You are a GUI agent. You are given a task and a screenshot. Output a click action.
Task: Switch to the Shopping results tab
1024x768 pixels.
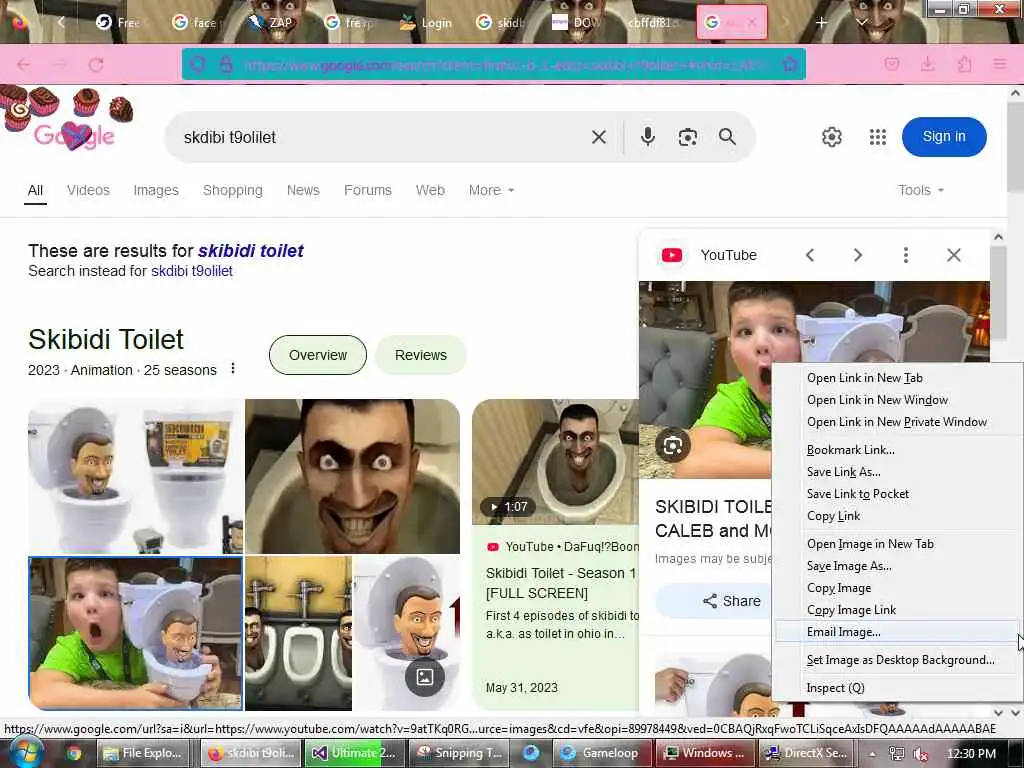pos(232,190)
